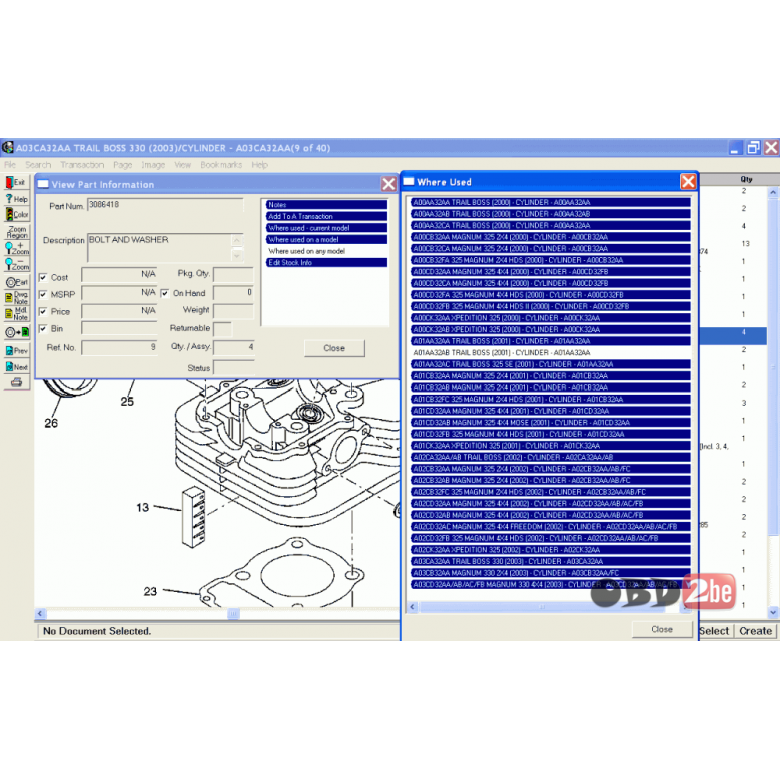Click Description field scroll down arrow

pos(237,255)
